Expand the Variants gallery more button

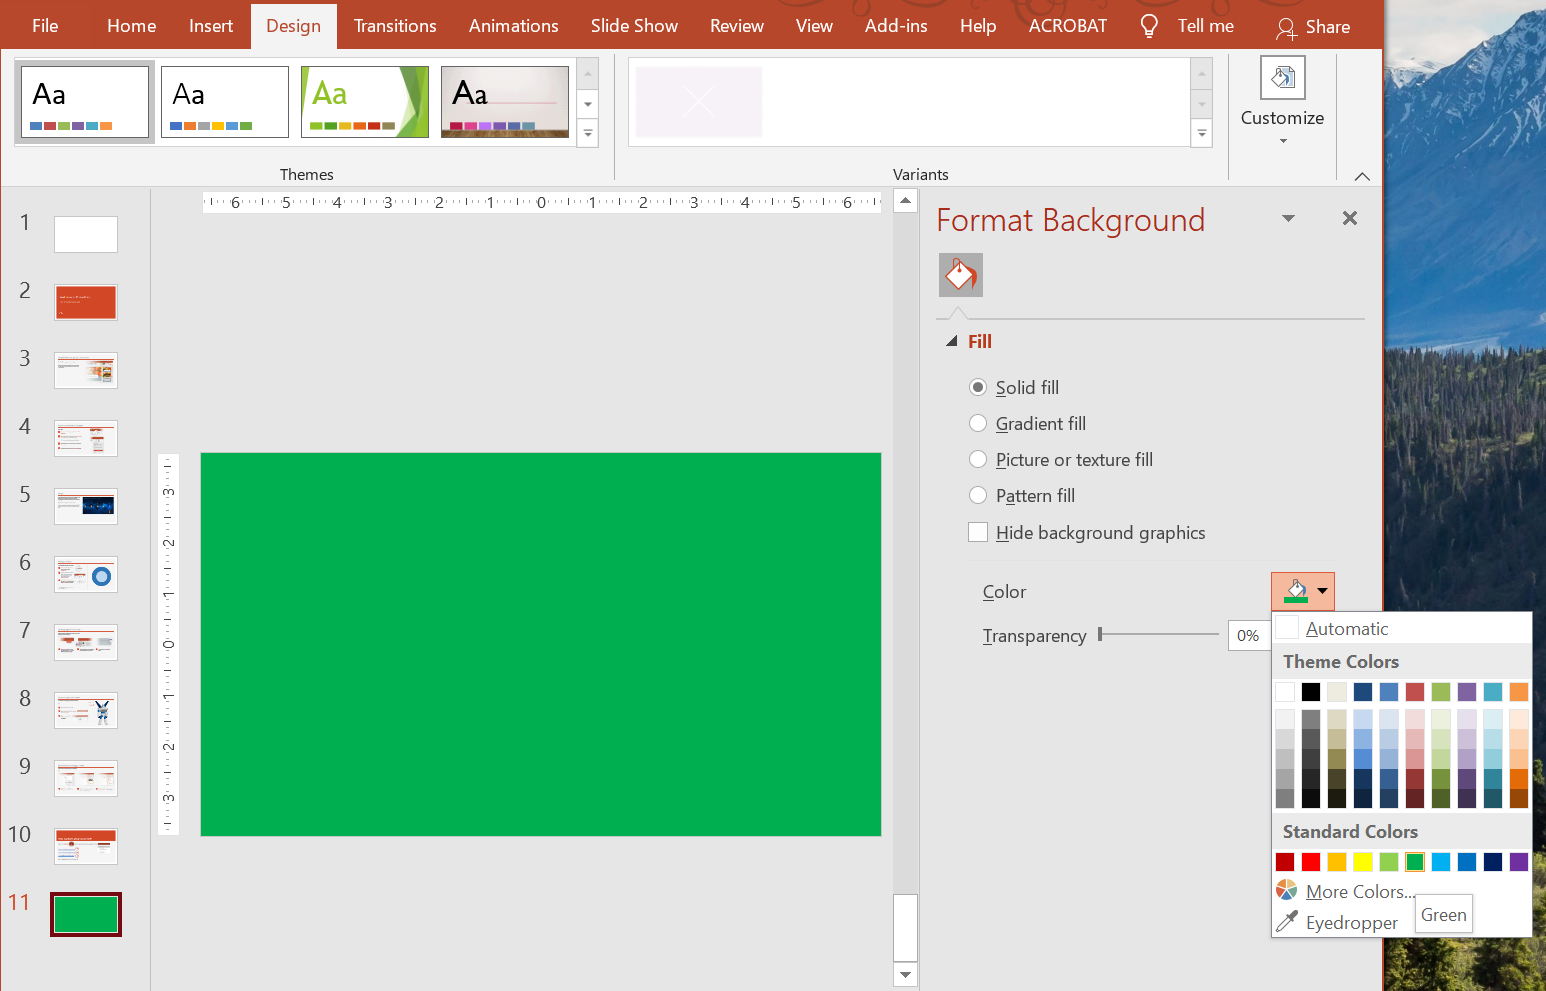1202,133
